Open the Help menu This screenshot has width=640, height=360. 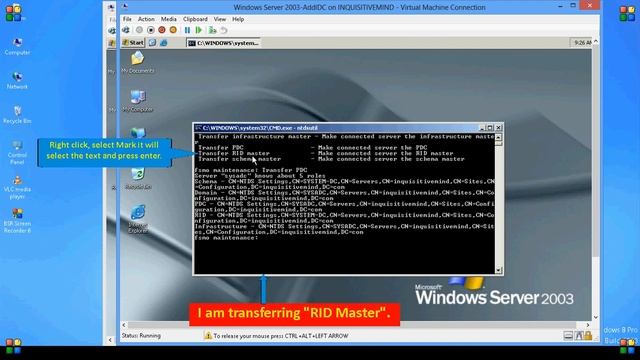[238, 19]
